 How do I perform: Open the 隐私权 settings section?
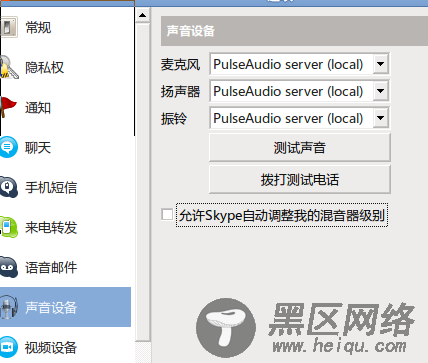[x=65, y=67]
